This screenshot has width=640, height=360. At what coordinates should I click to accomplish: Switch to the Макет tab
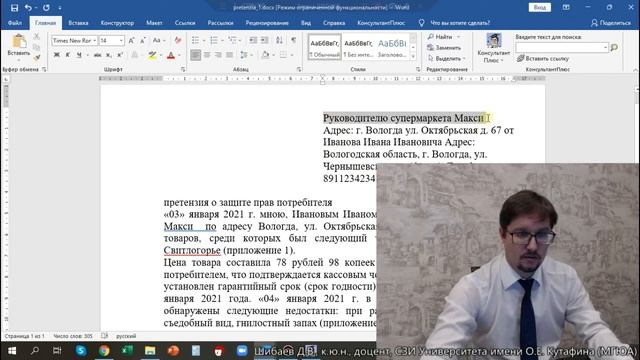coord(154,23)
